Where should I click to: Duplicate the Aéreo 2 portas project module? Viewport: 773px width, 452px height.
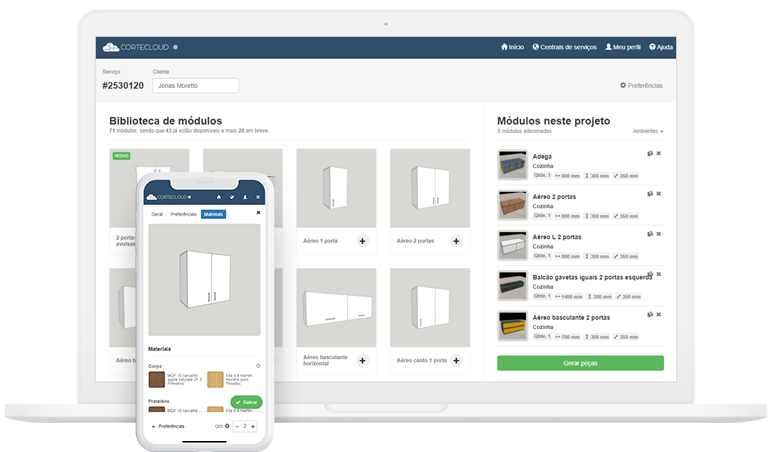click(649, 193)
